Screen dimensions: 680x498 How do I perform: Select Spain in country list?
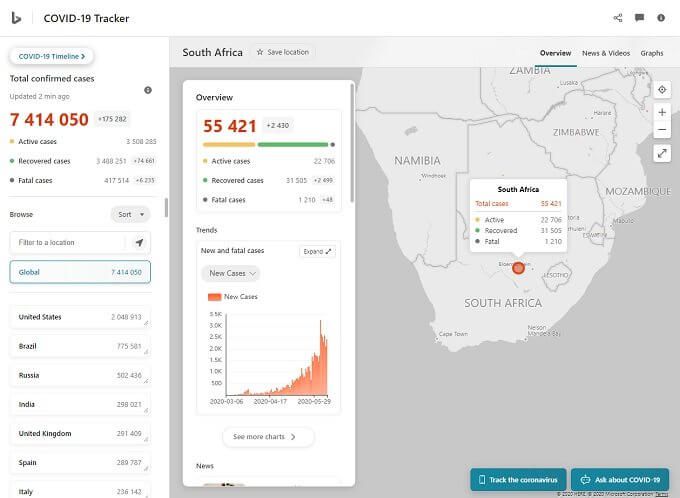(80, 462)
